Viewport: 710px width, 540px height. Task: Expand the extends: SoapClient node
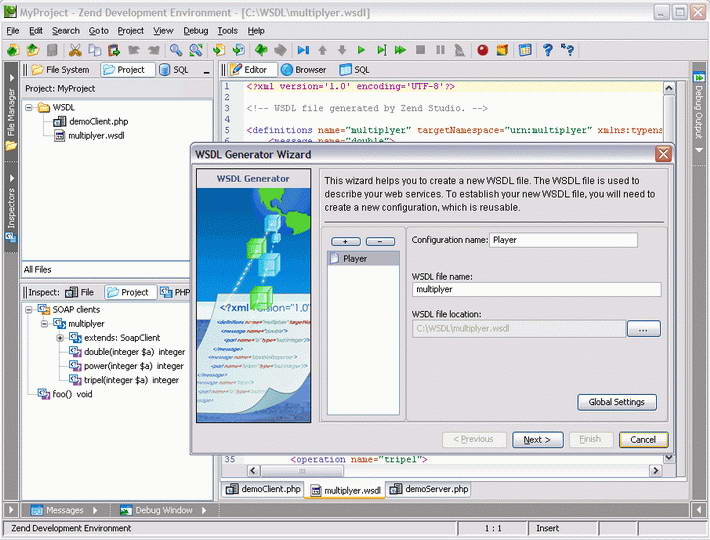(x=60, y=338)
